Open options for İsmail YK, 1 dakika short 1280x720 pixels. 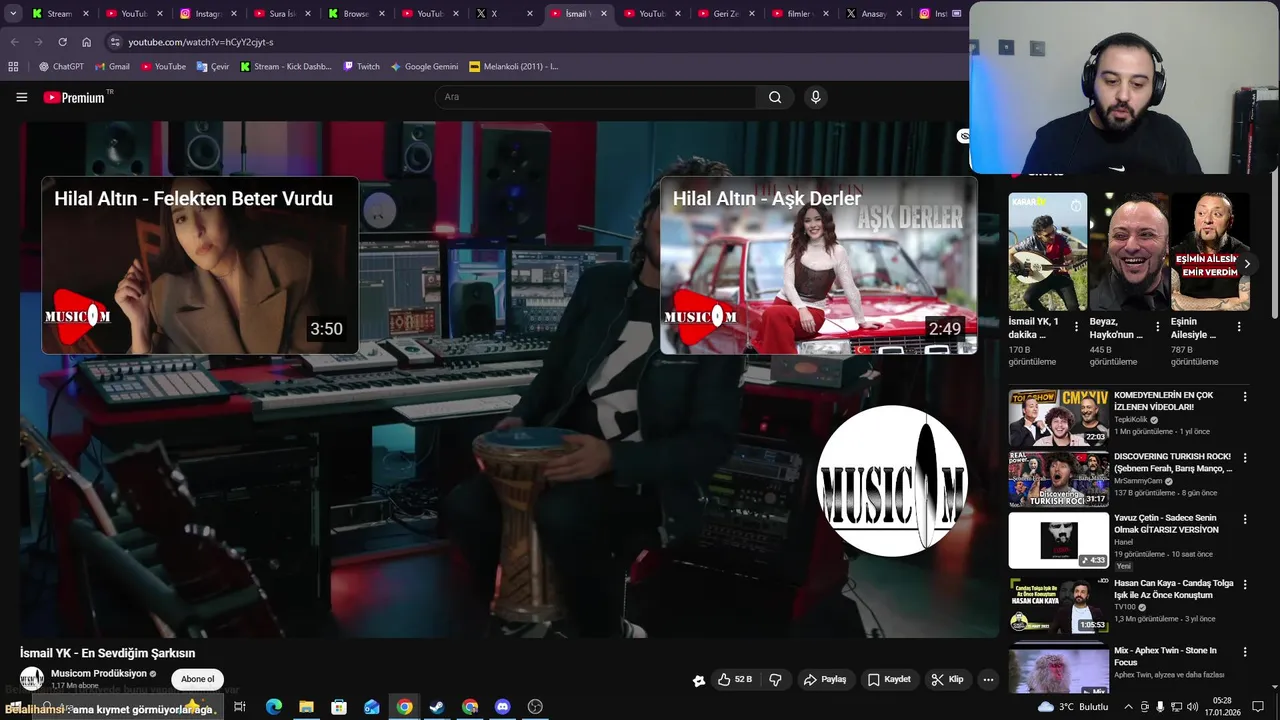click(1076, 327)
